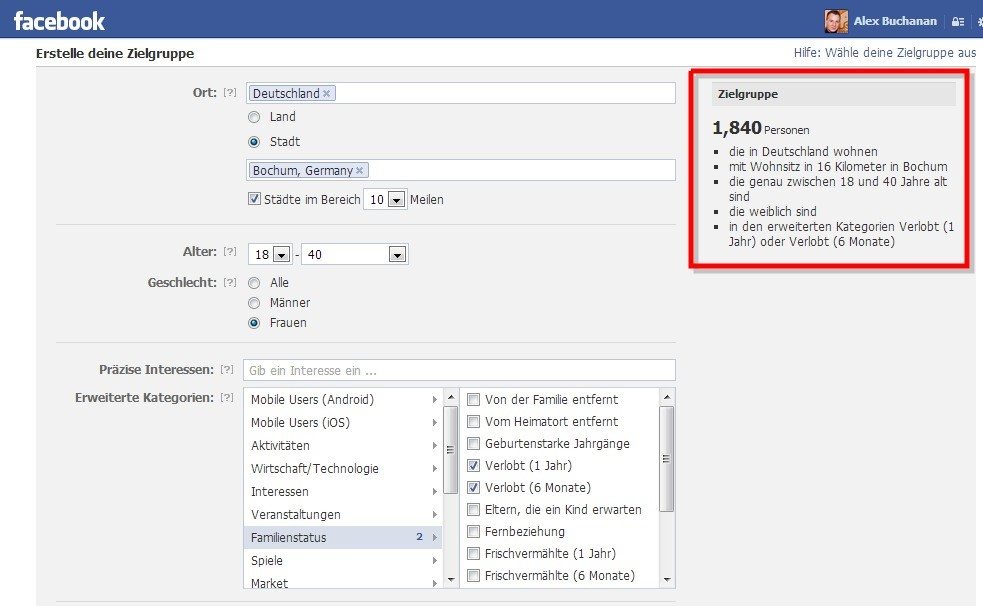Click the 1,840 Personen audience count
This screenshot has width=983, height=606.
click(760, 128)
